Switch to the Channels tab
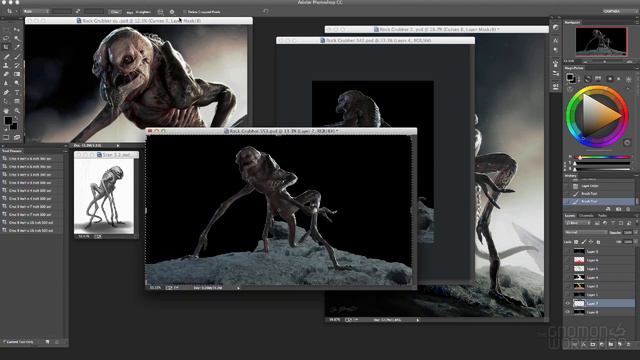Screen dimensions: 640x360 pyautogui.click(x=586, y=216)
